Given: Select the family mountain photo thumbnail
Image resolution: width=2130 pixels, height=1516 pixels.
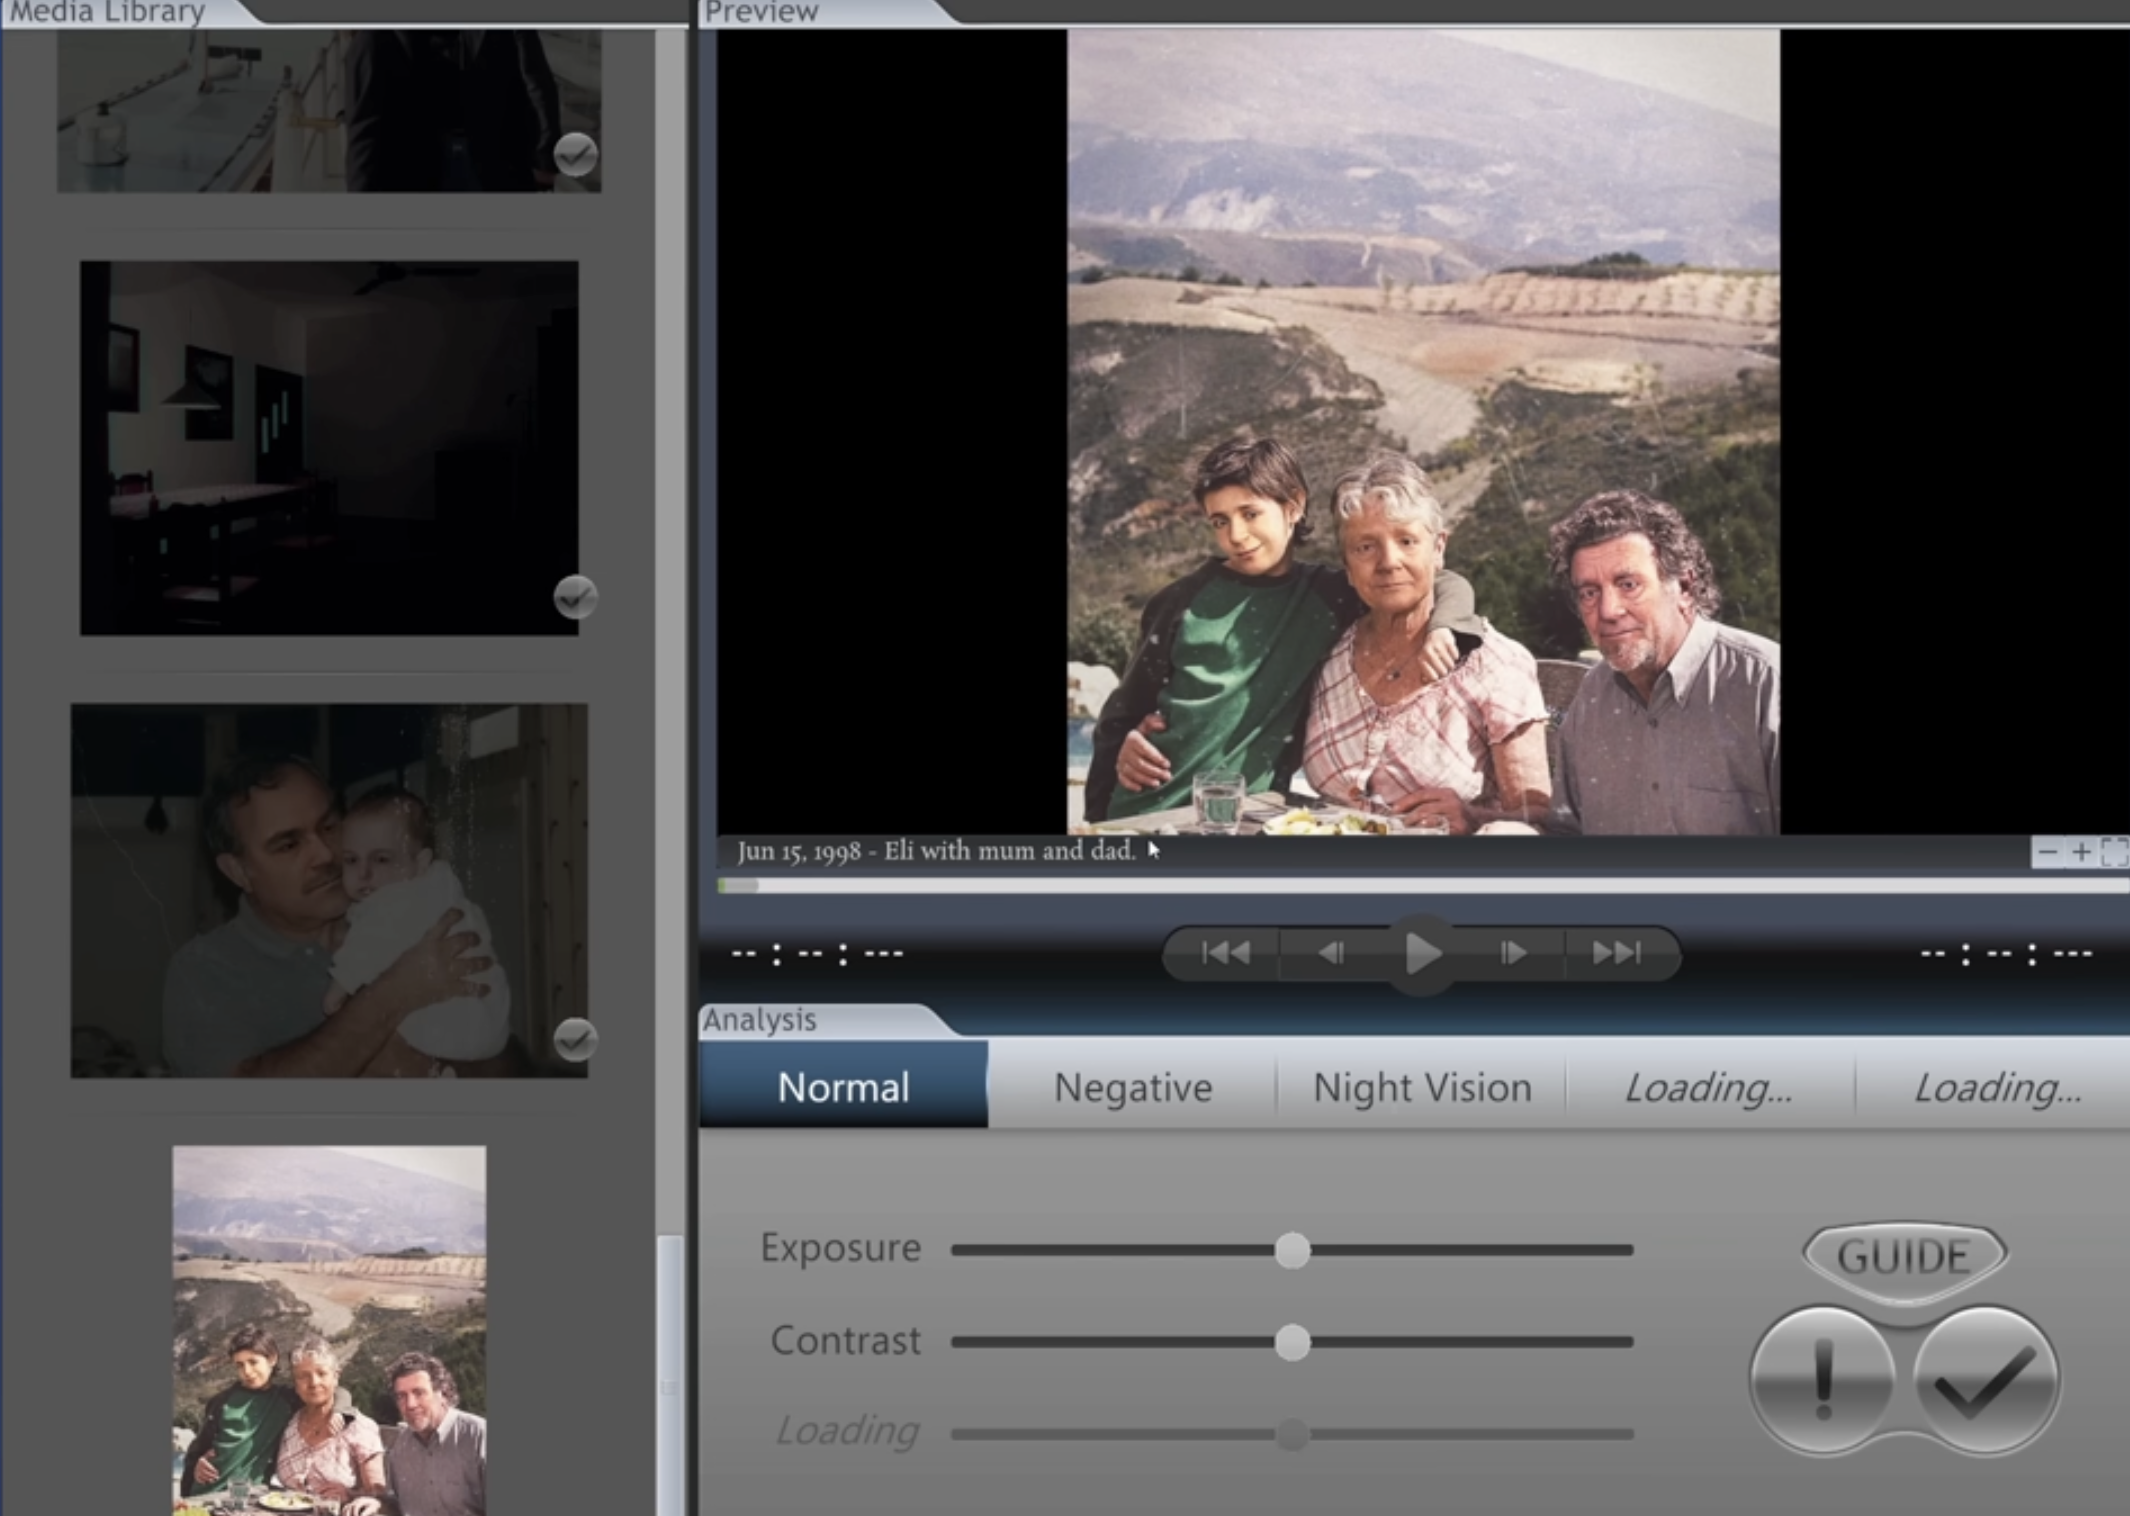Looking at the screenshot, I should [x=329, y=1330].
